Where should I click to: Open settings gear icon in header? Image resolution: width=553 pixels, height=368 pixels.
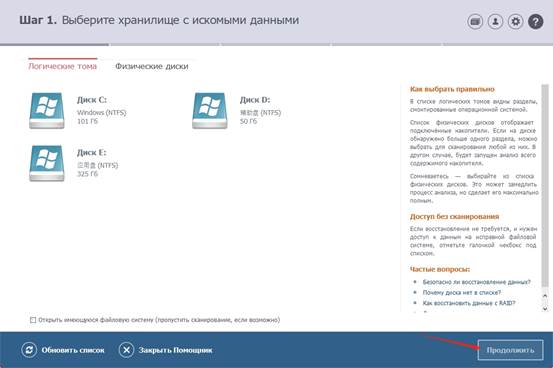click(515, 22)
